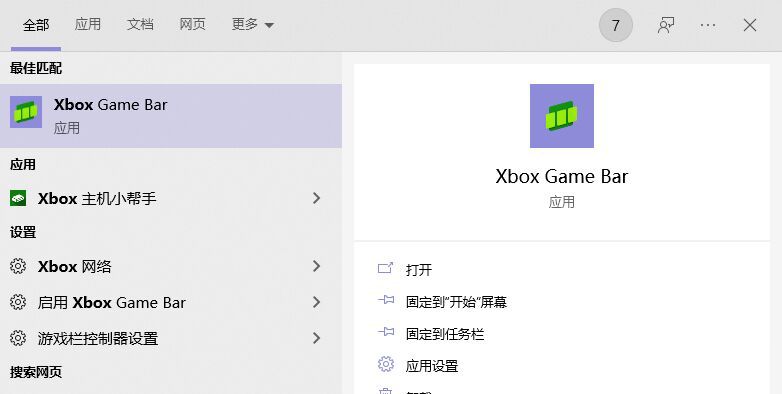782x394 pixels.
Task: Expand the Xbox 网络 result arrow
Action: 316,266
